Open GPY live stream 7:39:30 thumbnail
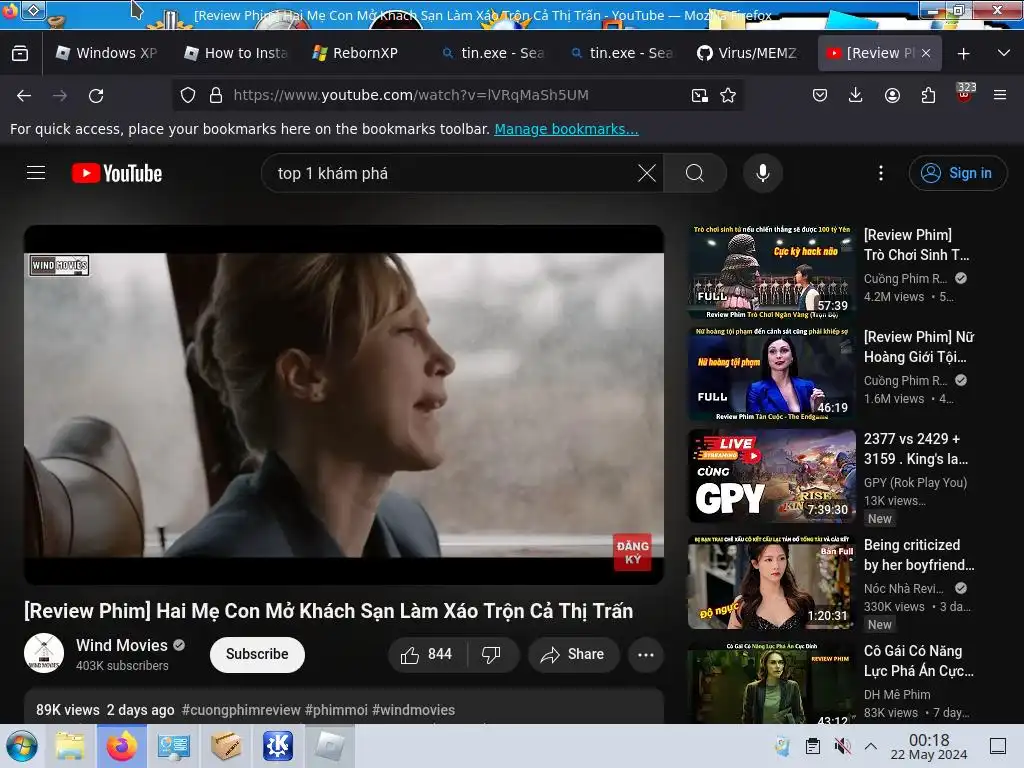This screenshot has height=768, width=1024. coord(771,476)
